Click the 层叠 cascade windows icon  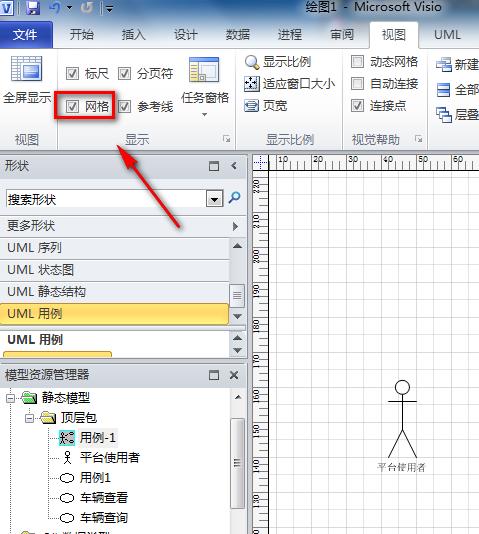pos(444,115)
